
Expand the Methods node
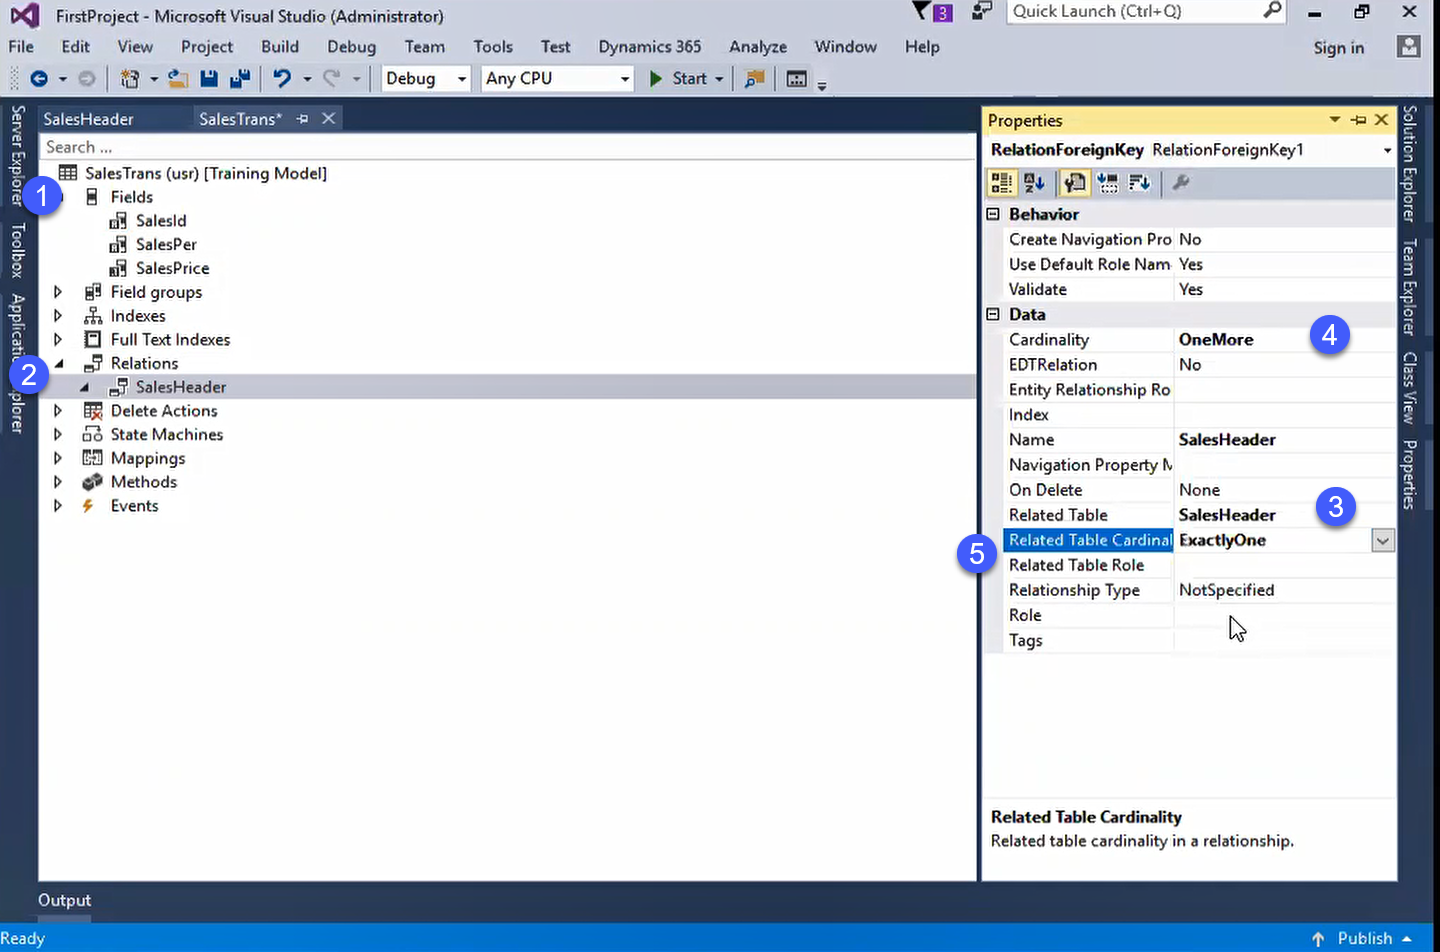58,482
